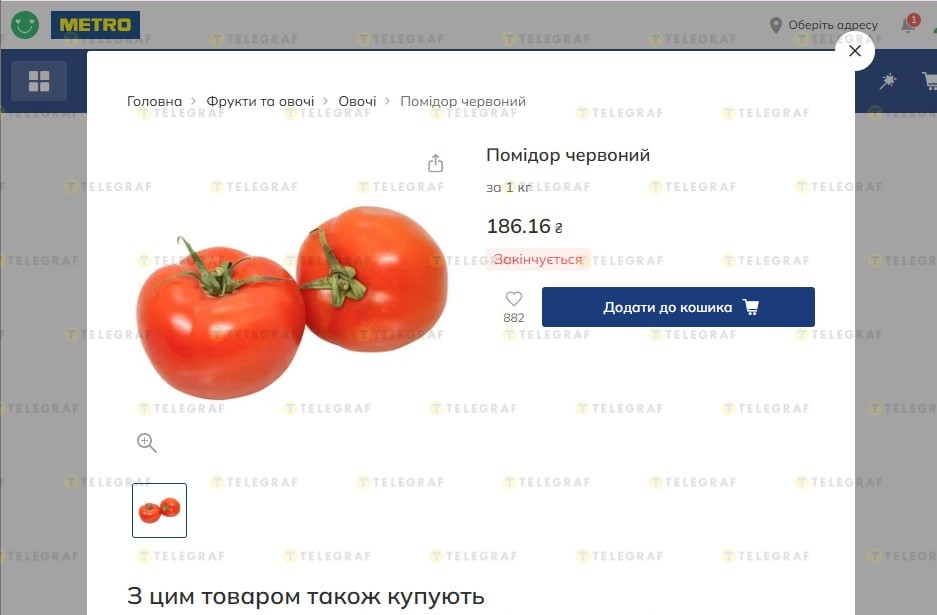
Task: Select the tomato thumbnail image
Action: 160,510
